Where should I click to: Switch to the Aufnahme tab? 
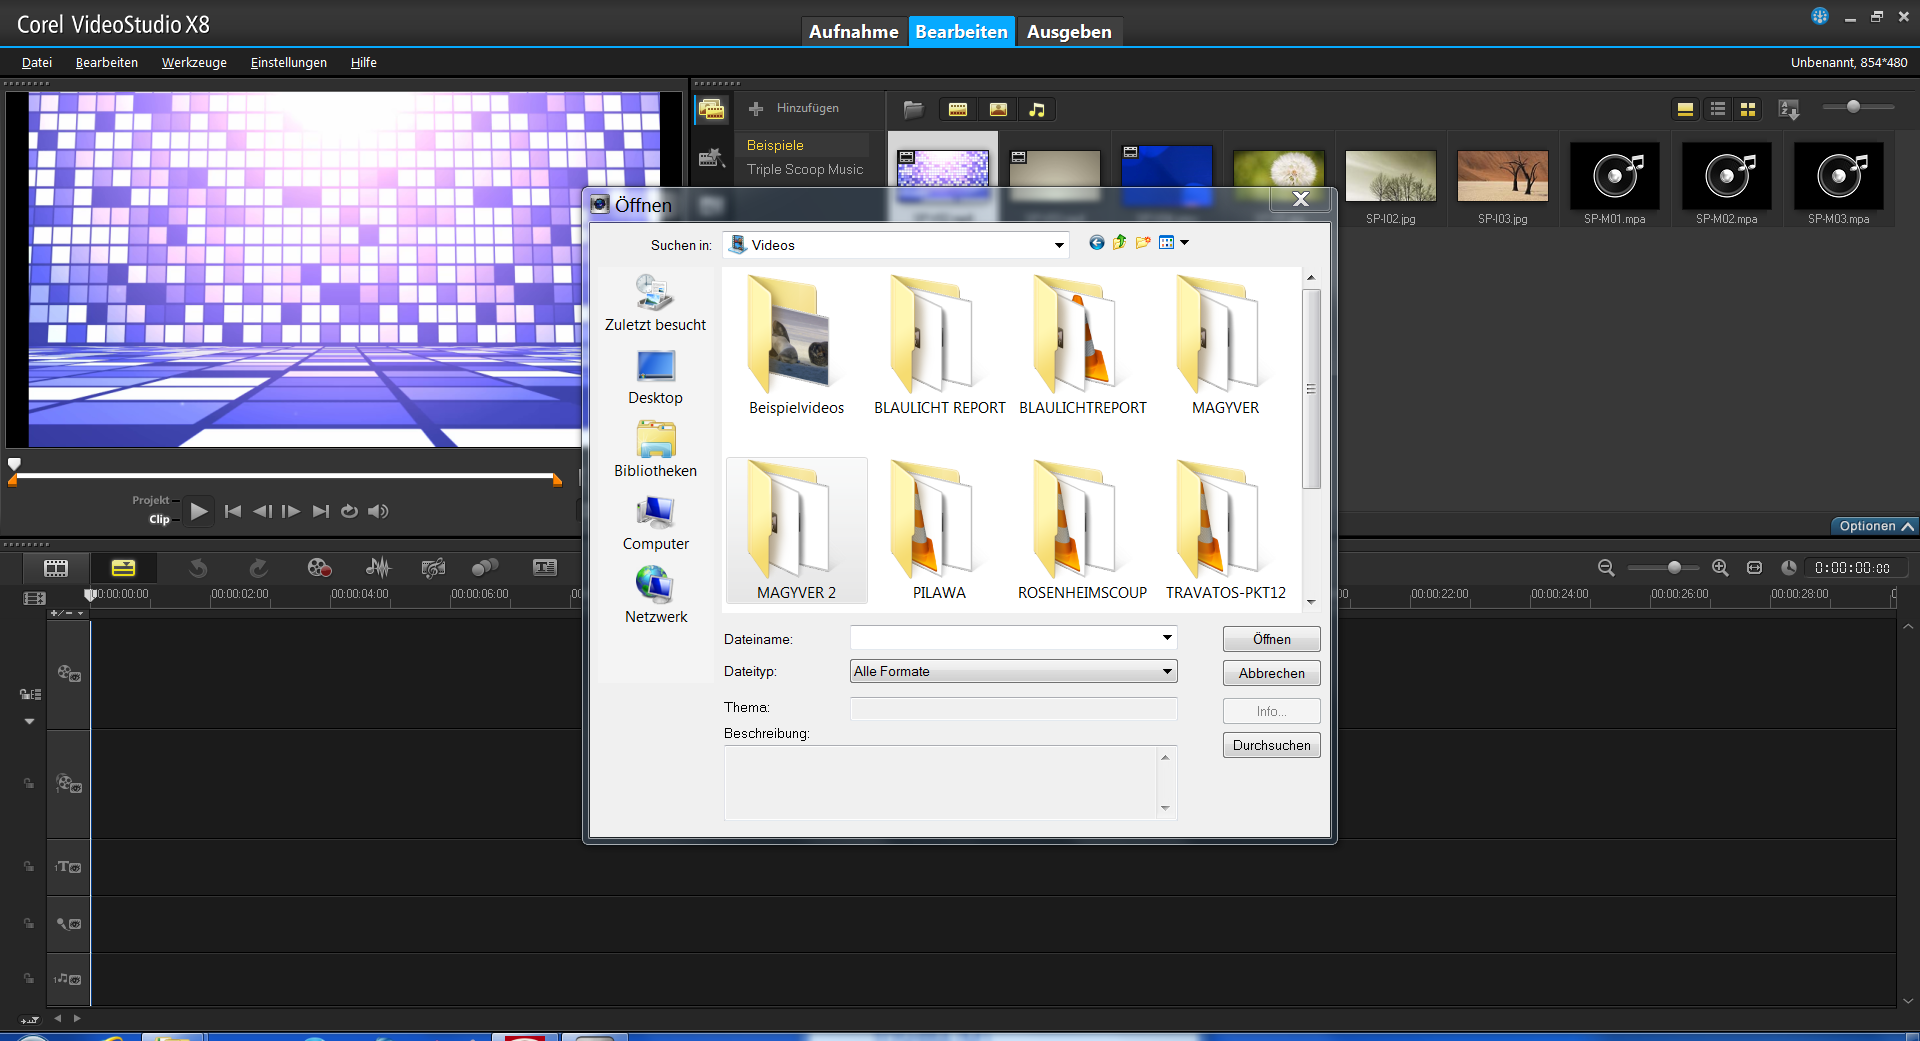854,32
